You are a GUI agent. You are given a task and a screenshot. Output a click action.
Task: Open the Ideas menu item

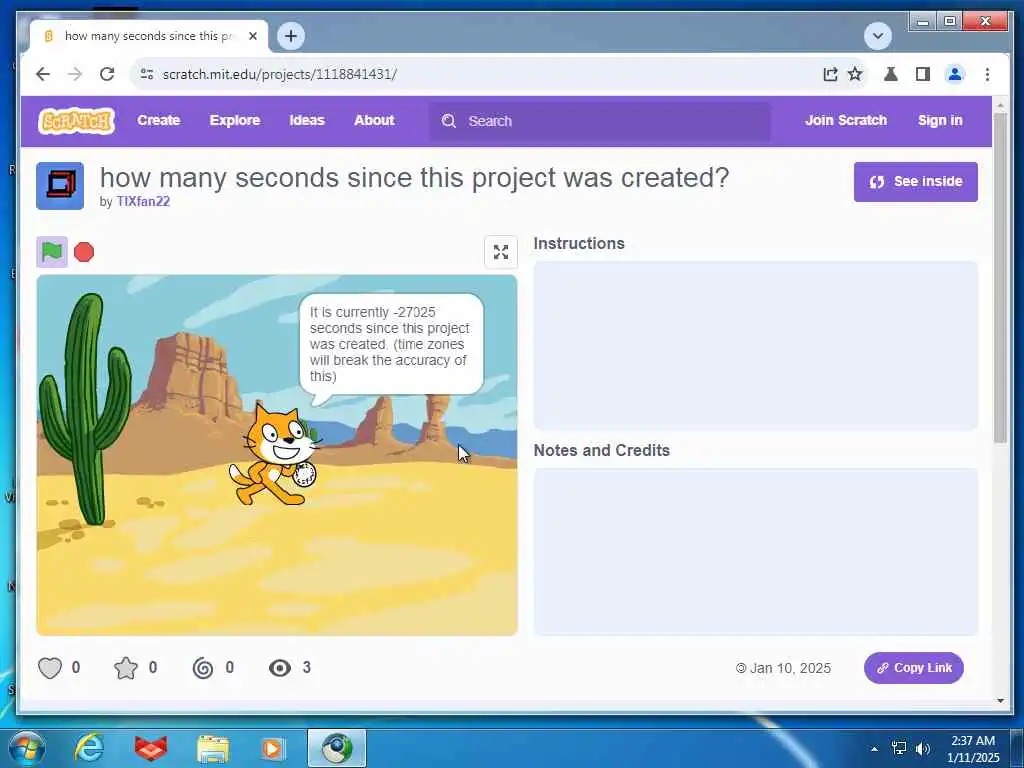(x=307, y=121)
